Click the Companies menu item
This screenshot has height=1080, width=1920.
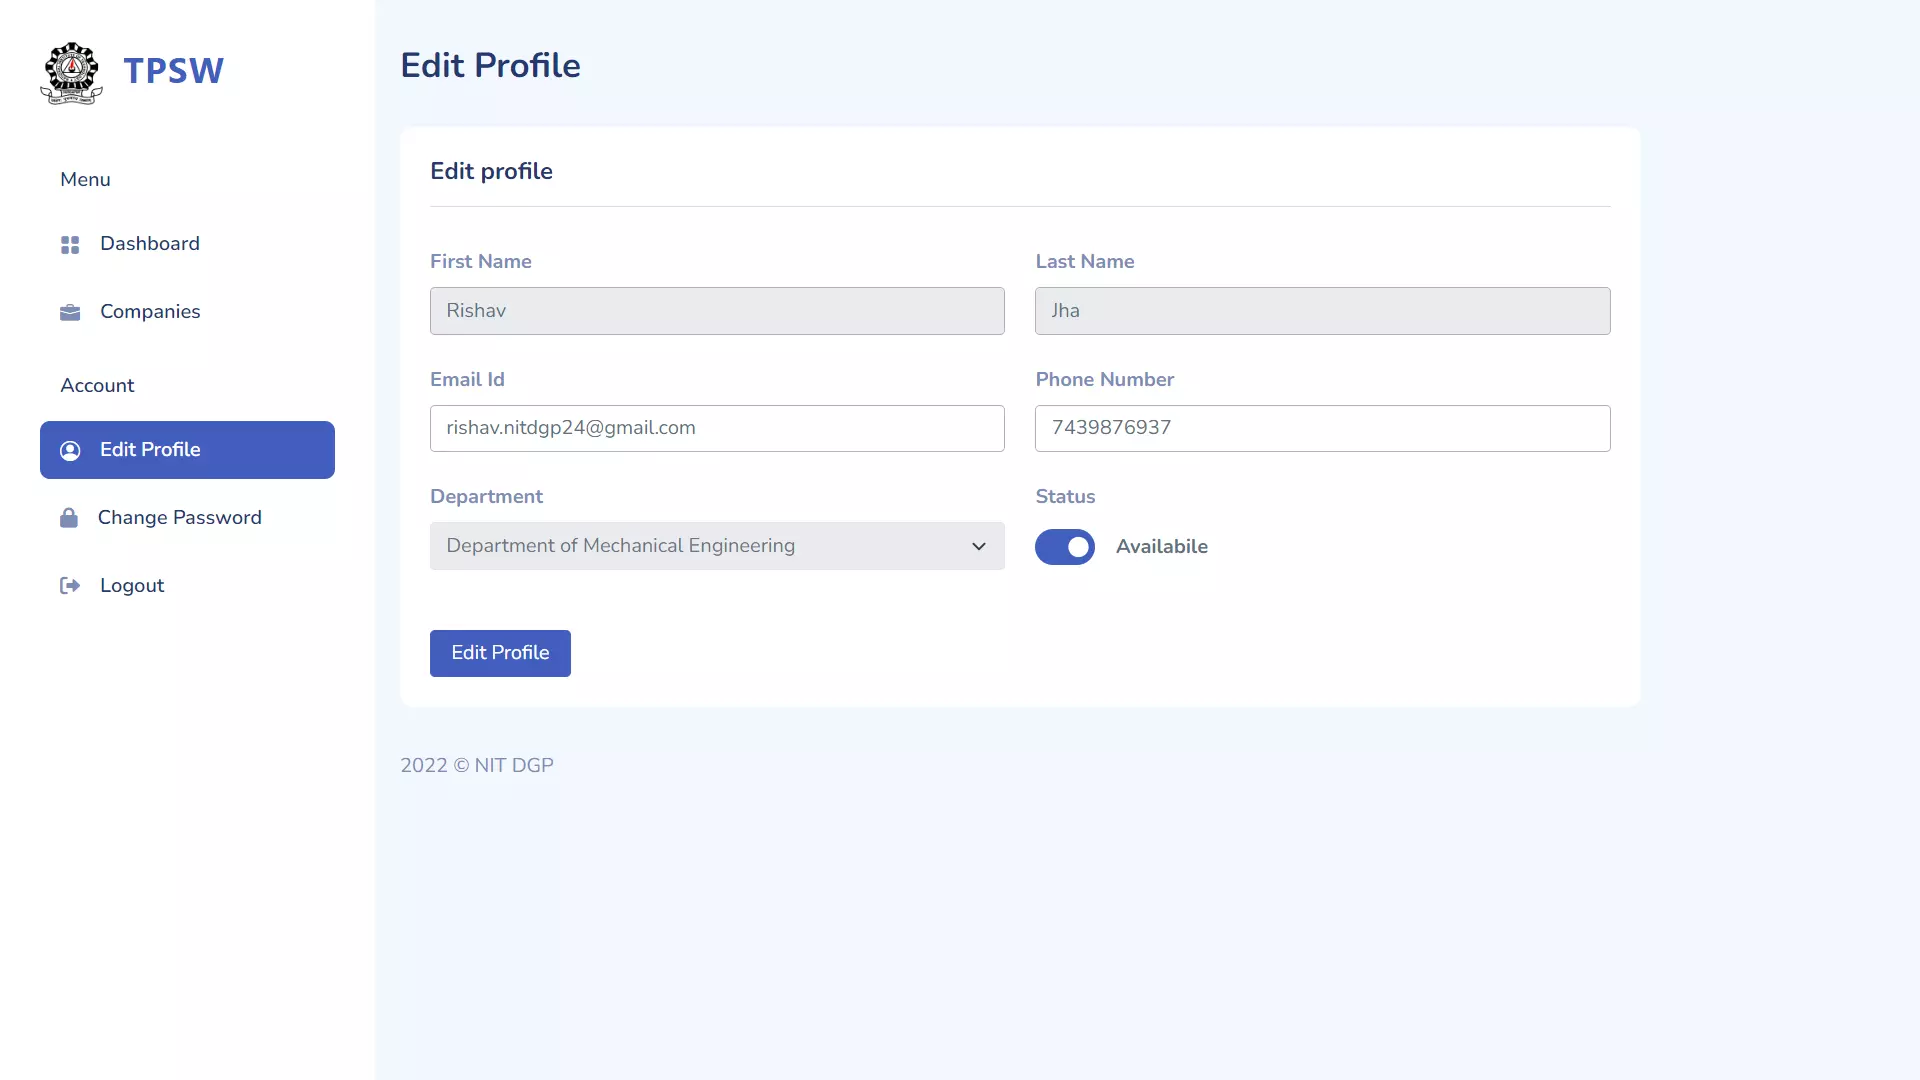(149, 310)
